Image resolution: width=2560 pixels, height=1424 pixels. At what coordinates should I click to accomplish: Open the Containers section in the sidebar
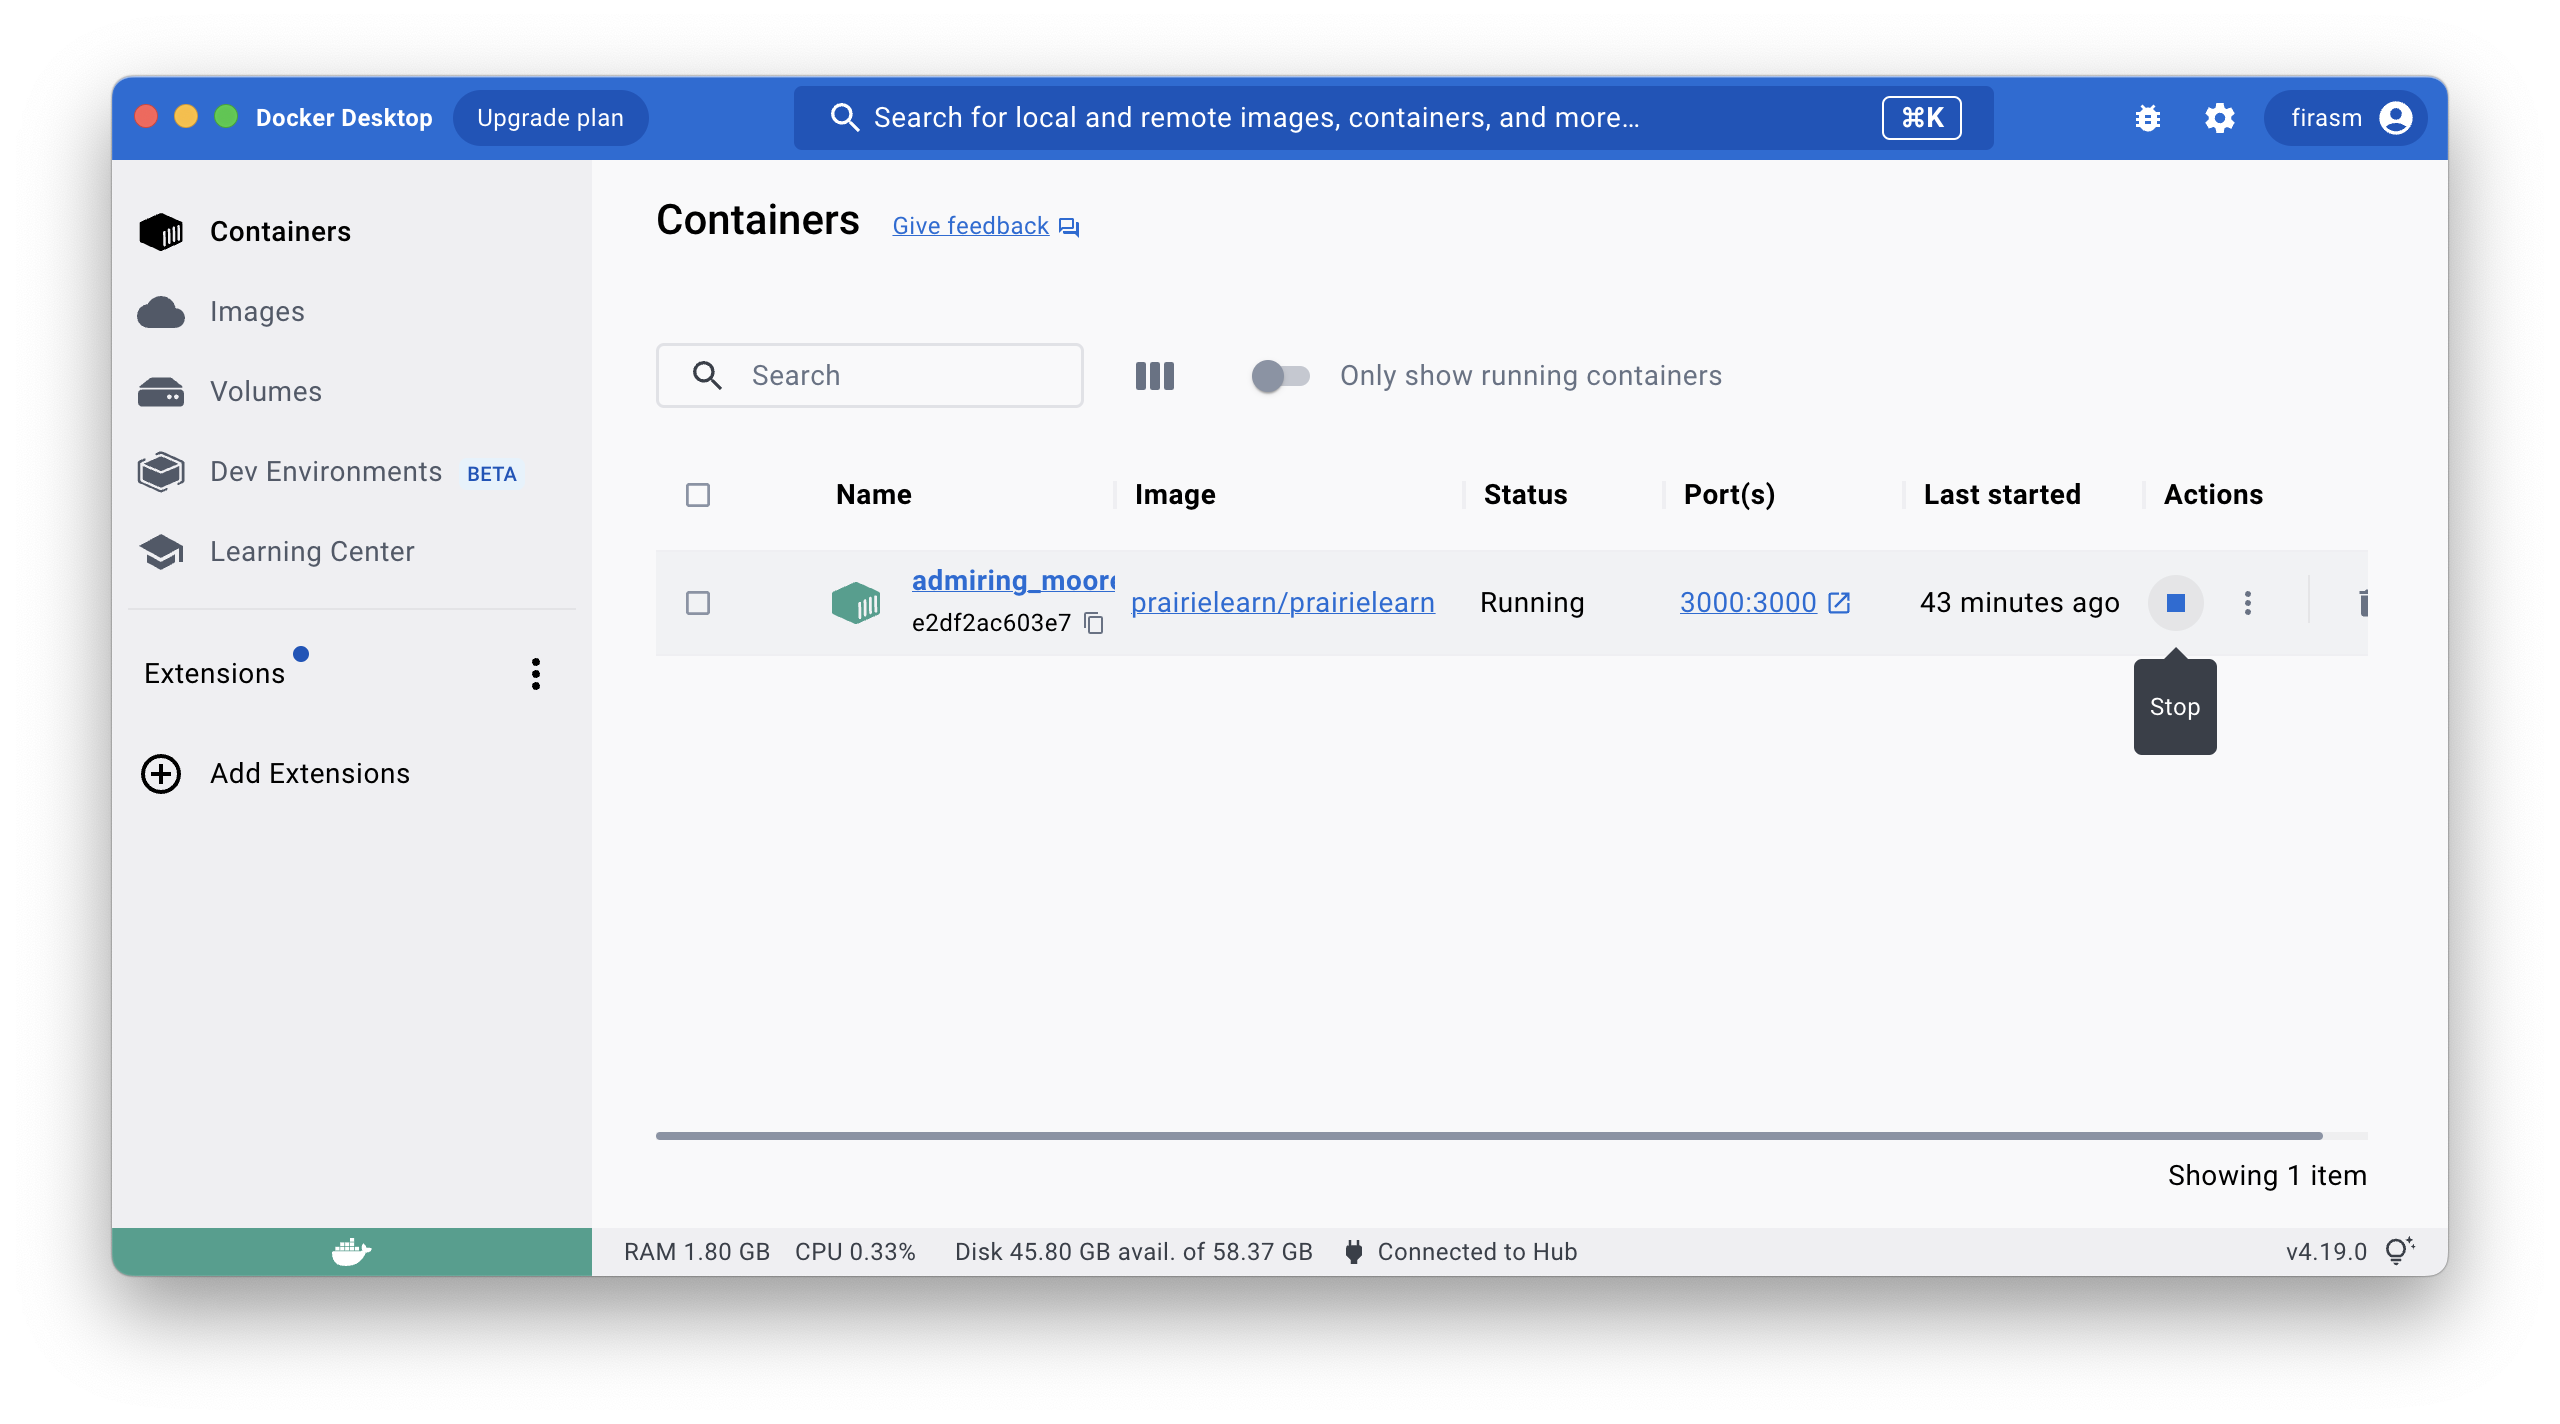(352, 232)
